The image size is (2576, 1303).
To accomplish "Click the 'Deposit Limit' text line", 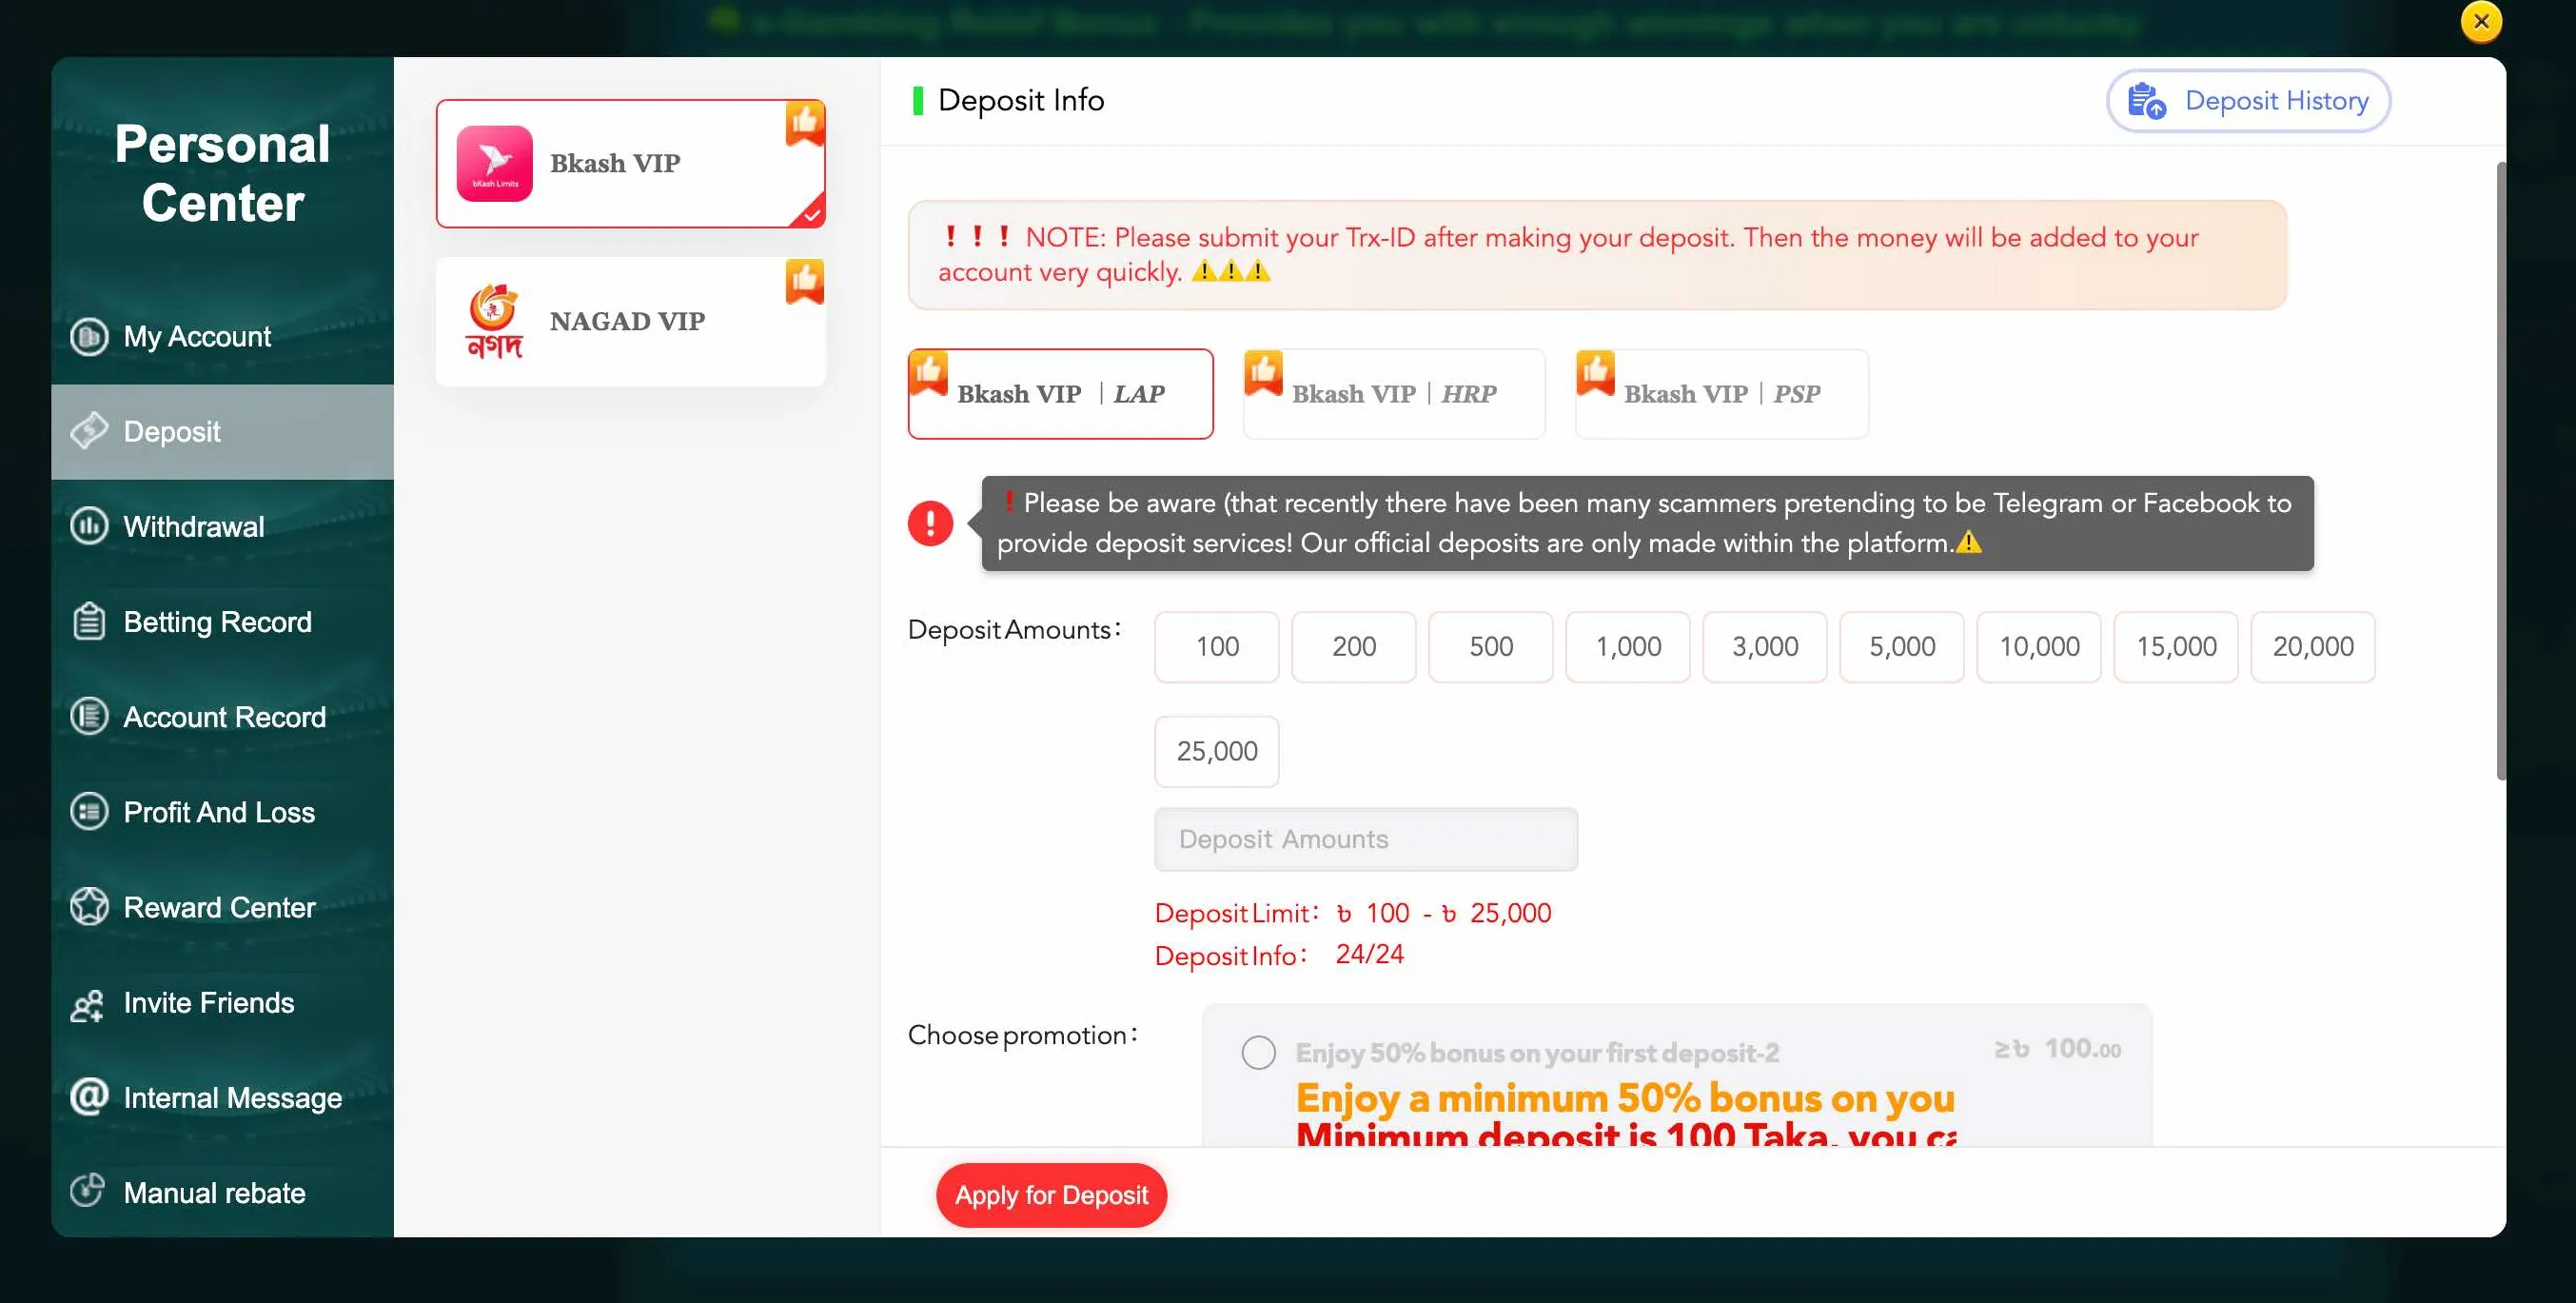I will point(1353,912).
